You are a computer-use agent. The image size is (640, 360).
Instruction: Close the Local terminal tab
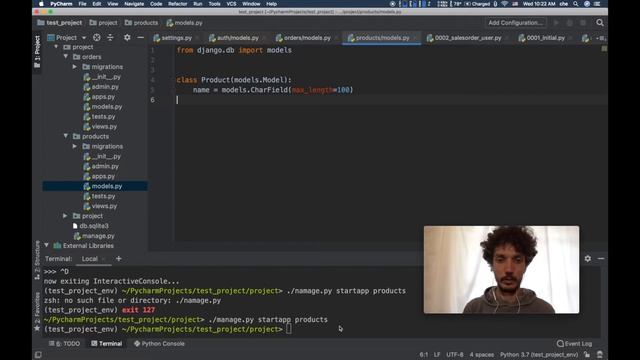tap(104, 259)
